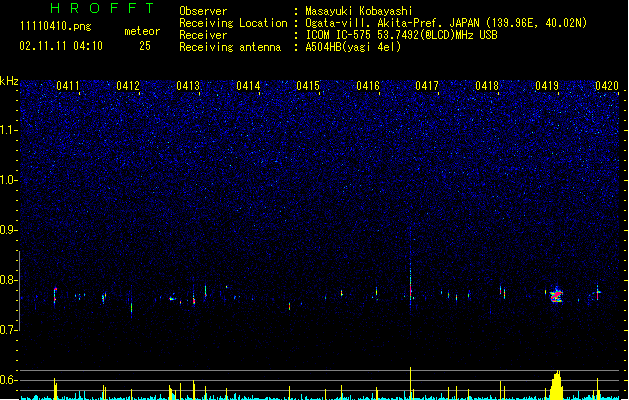Screen dimensions: 629x400
Task: Click the 1.0 kHz axis label
Action: pos(9,180)
